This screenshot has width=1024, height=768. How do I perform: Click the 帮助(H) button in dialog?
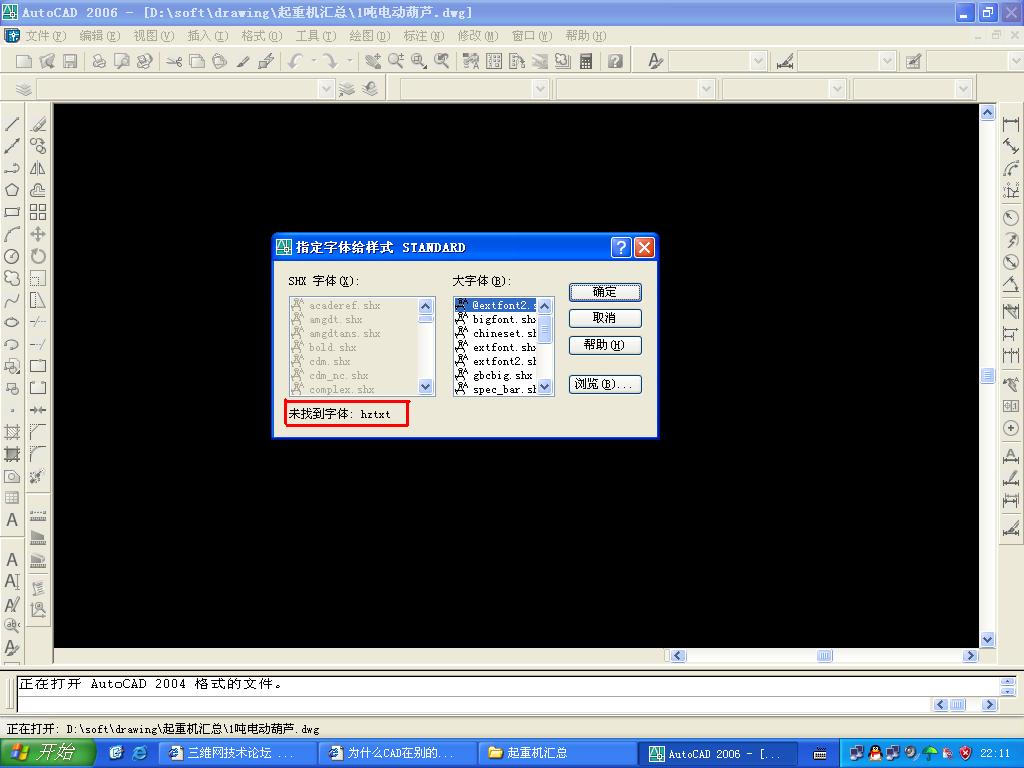(x=605, y=345)
